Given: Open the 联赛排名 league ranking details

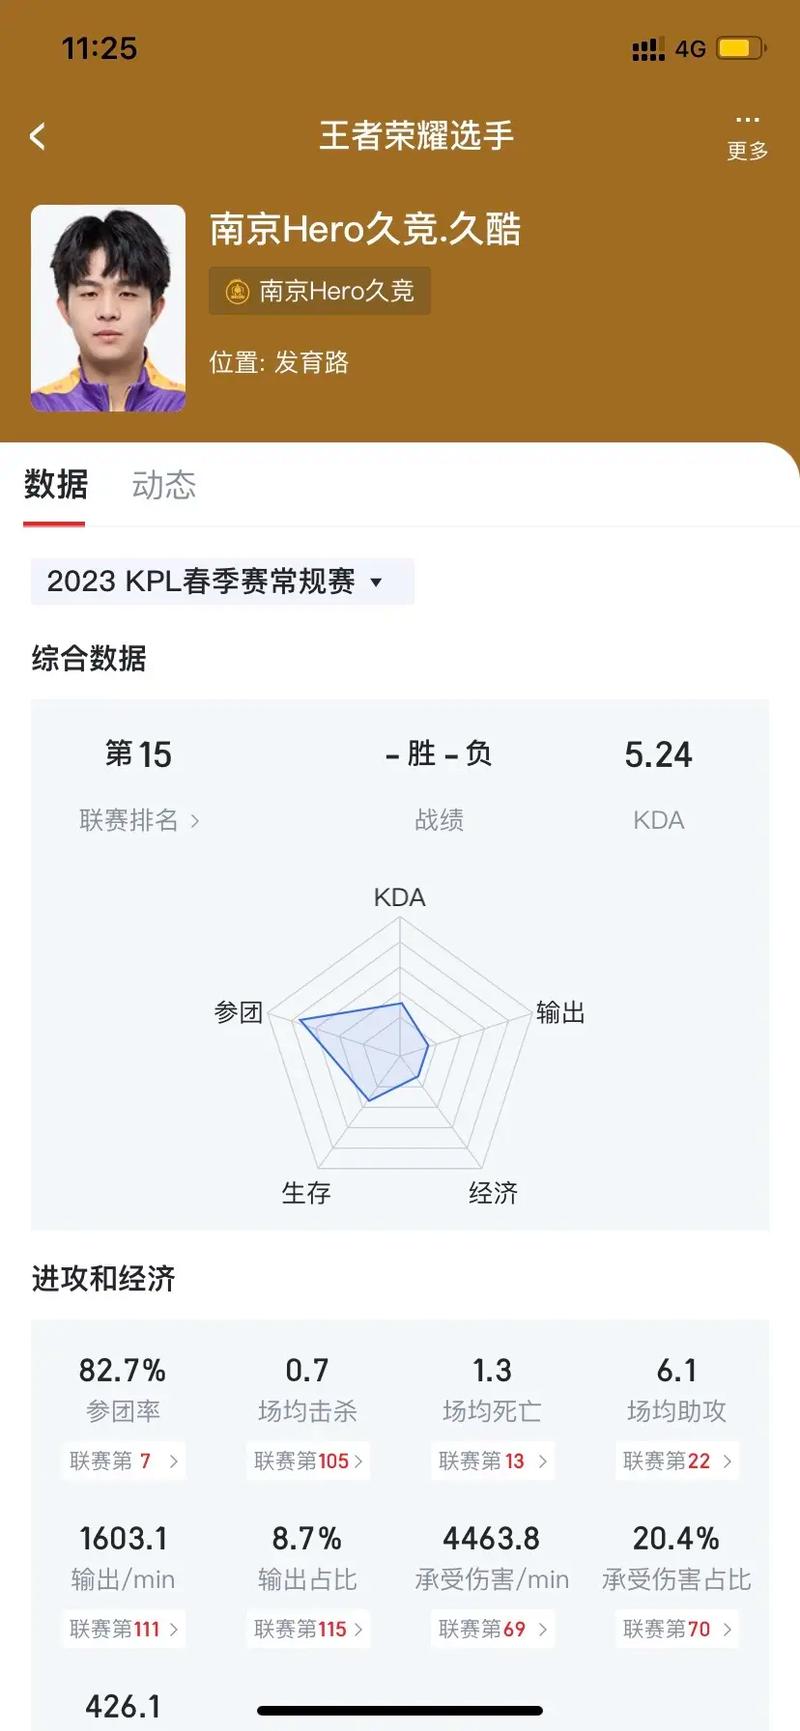Looking at the screenshot, I should 139,820.
